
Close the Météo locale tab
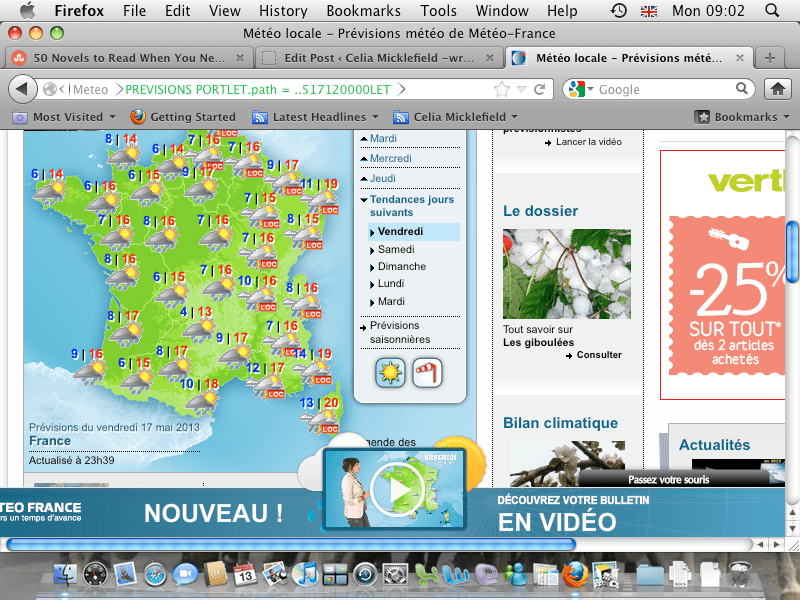pos(739,58)
